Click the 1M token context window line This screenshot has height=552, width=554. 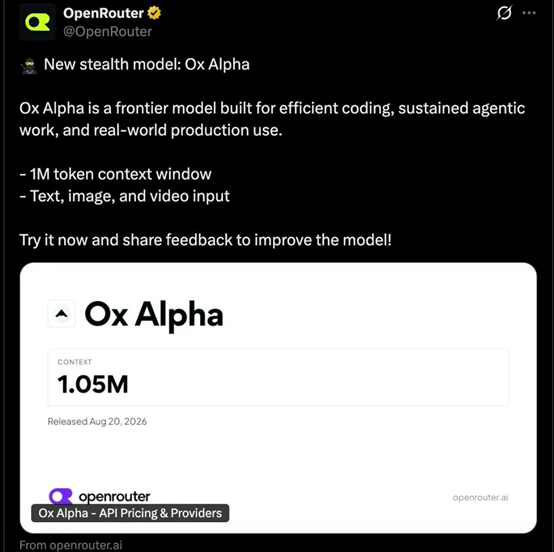115,174
